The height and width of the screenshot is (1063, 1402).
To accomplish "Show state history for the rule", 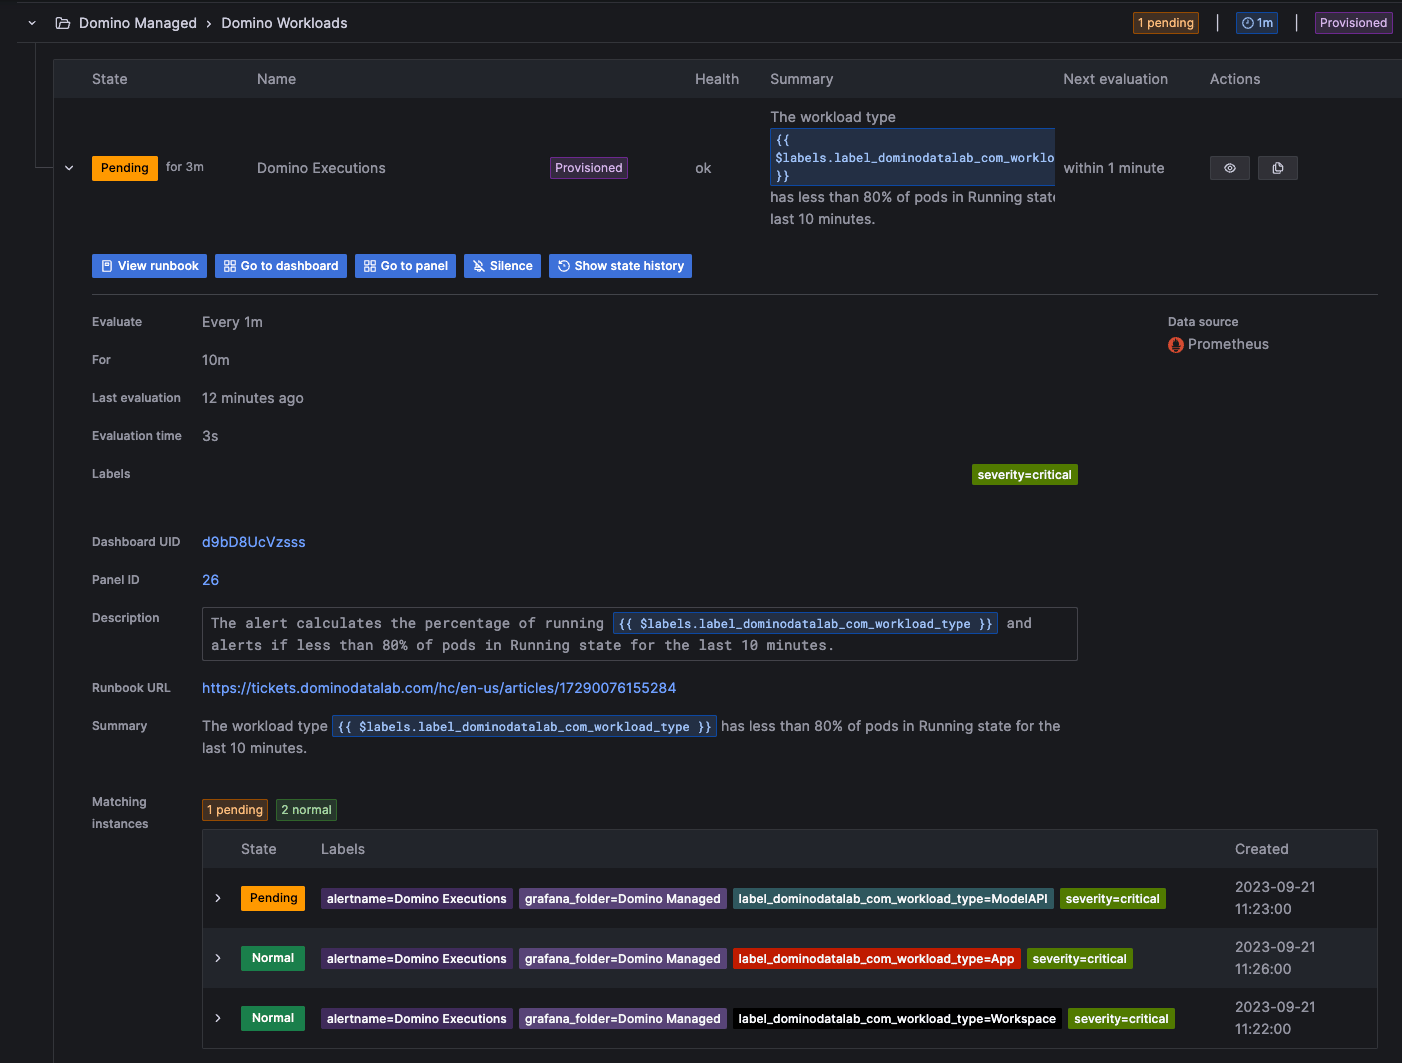I will (x=621, y=266).
